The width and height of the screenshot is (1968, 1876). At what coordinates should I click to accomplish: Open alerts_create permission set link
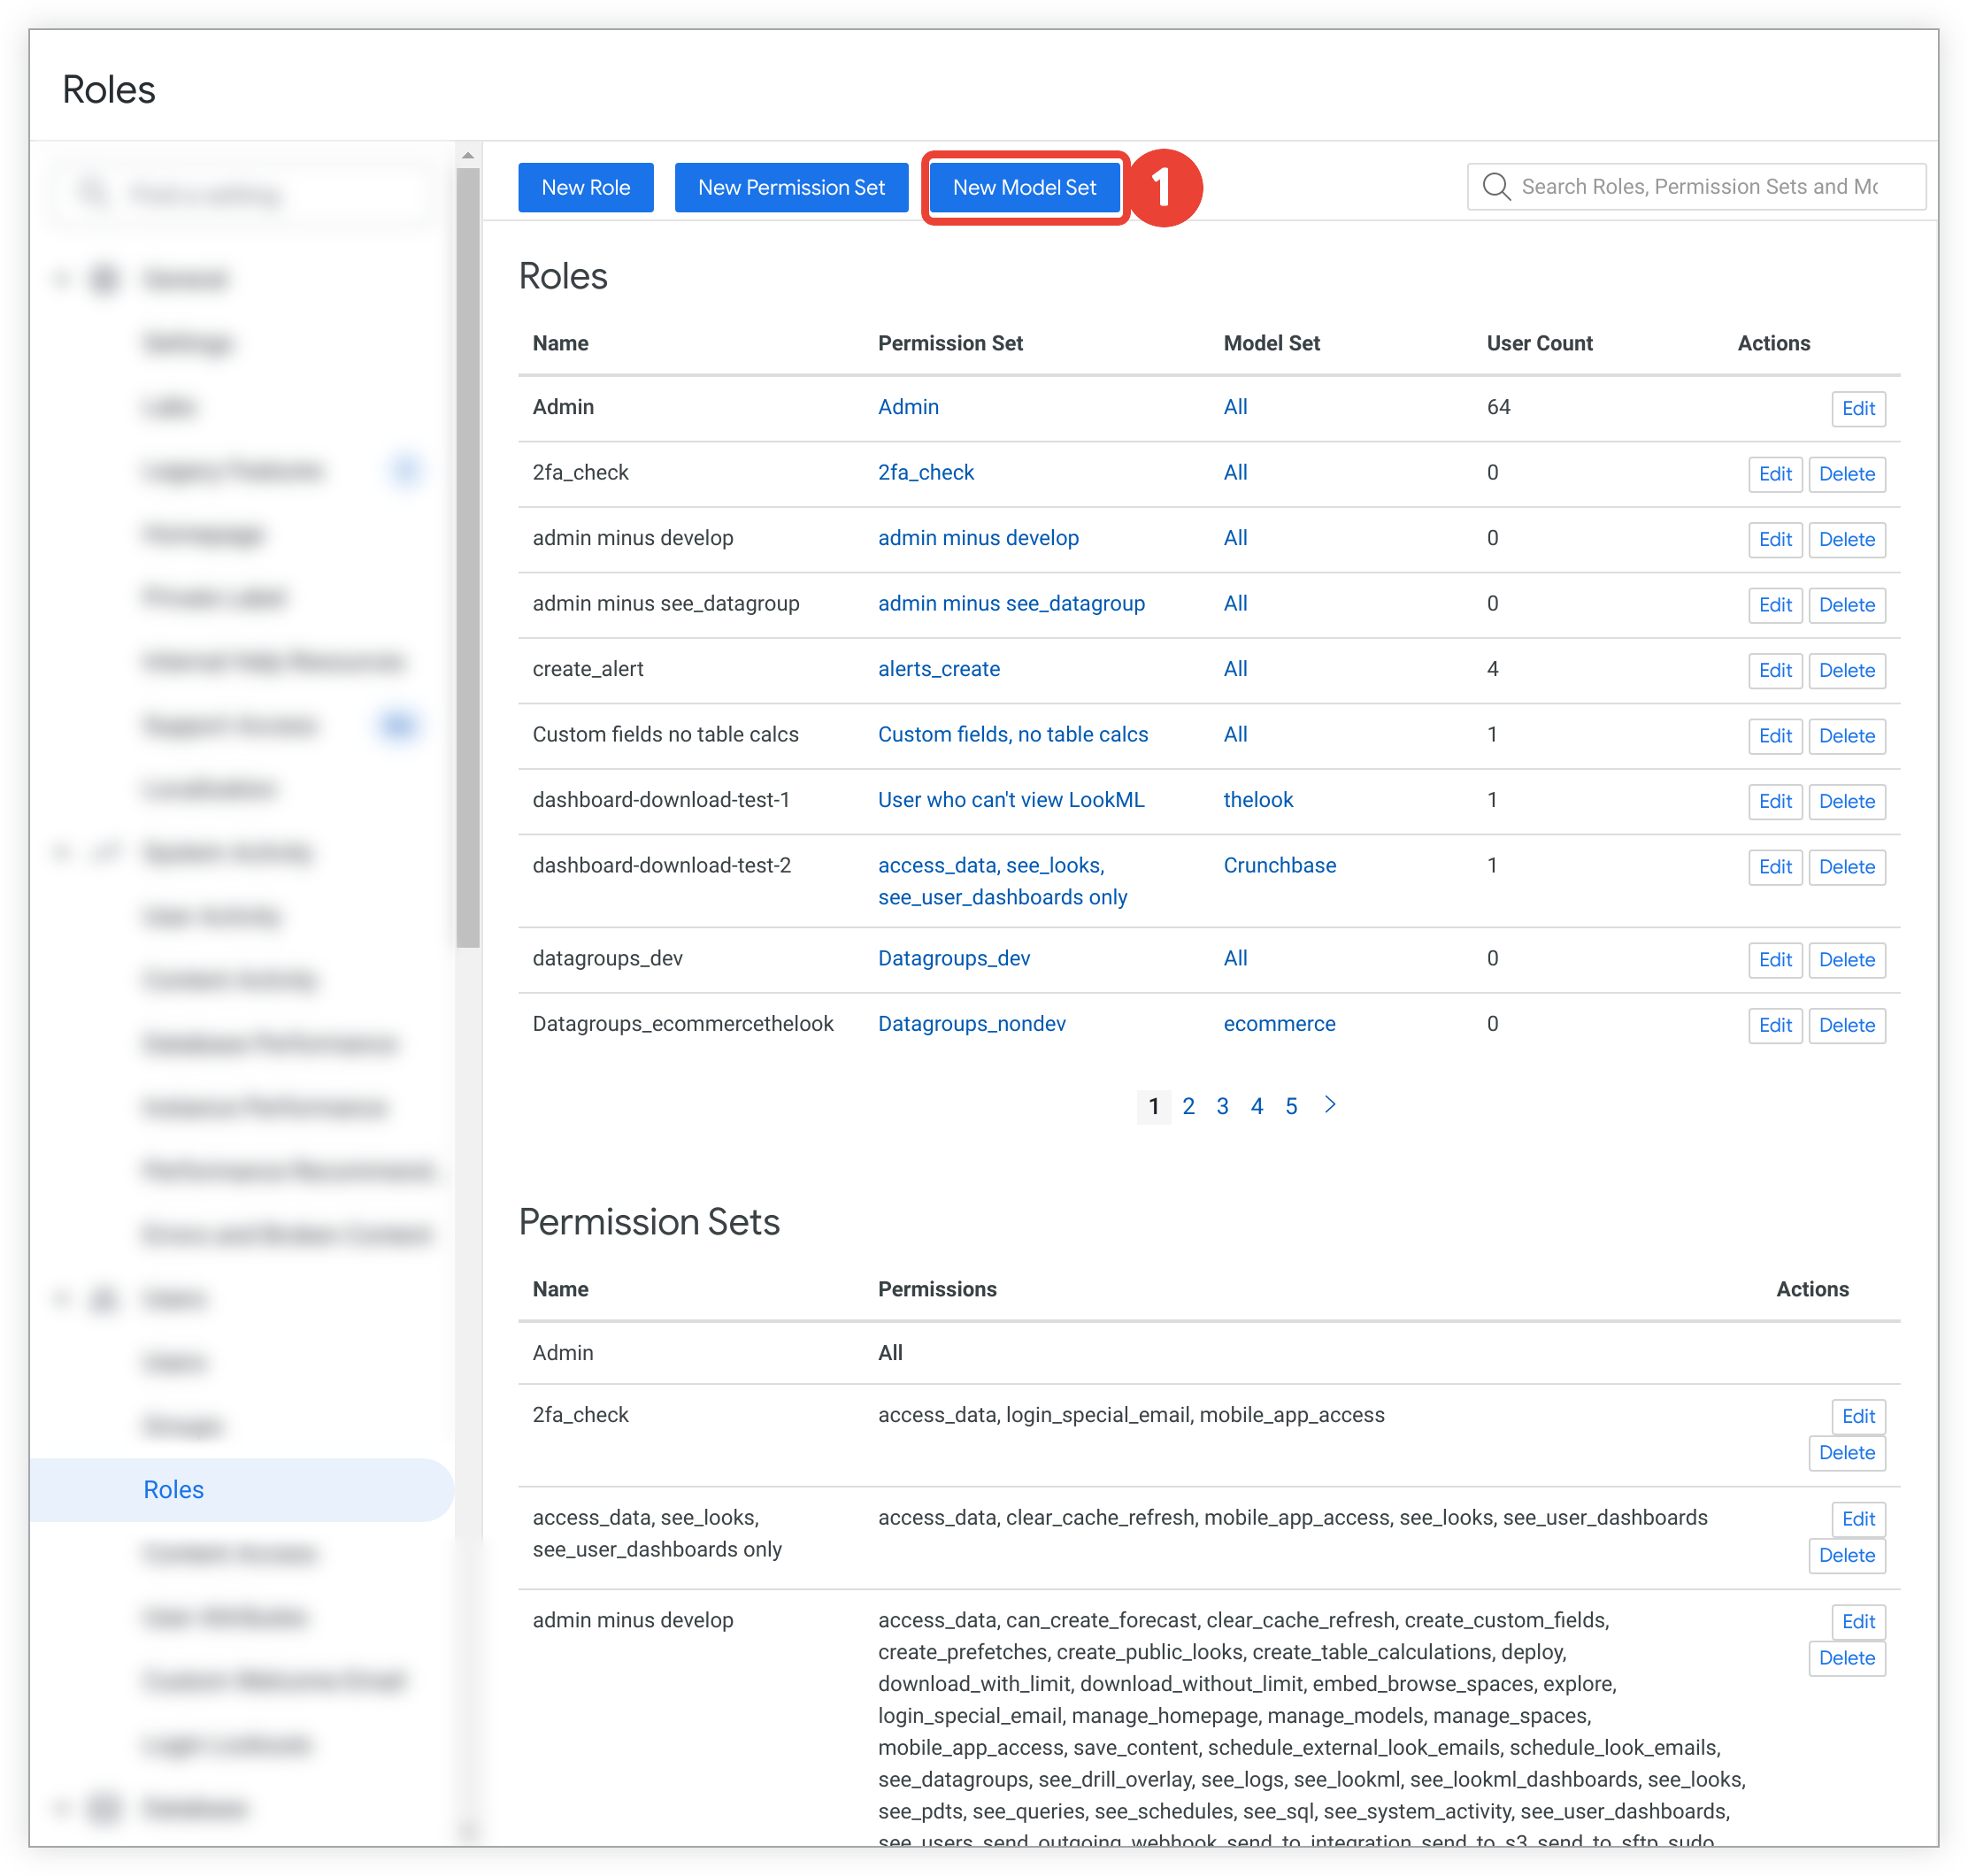pos(938,669)
